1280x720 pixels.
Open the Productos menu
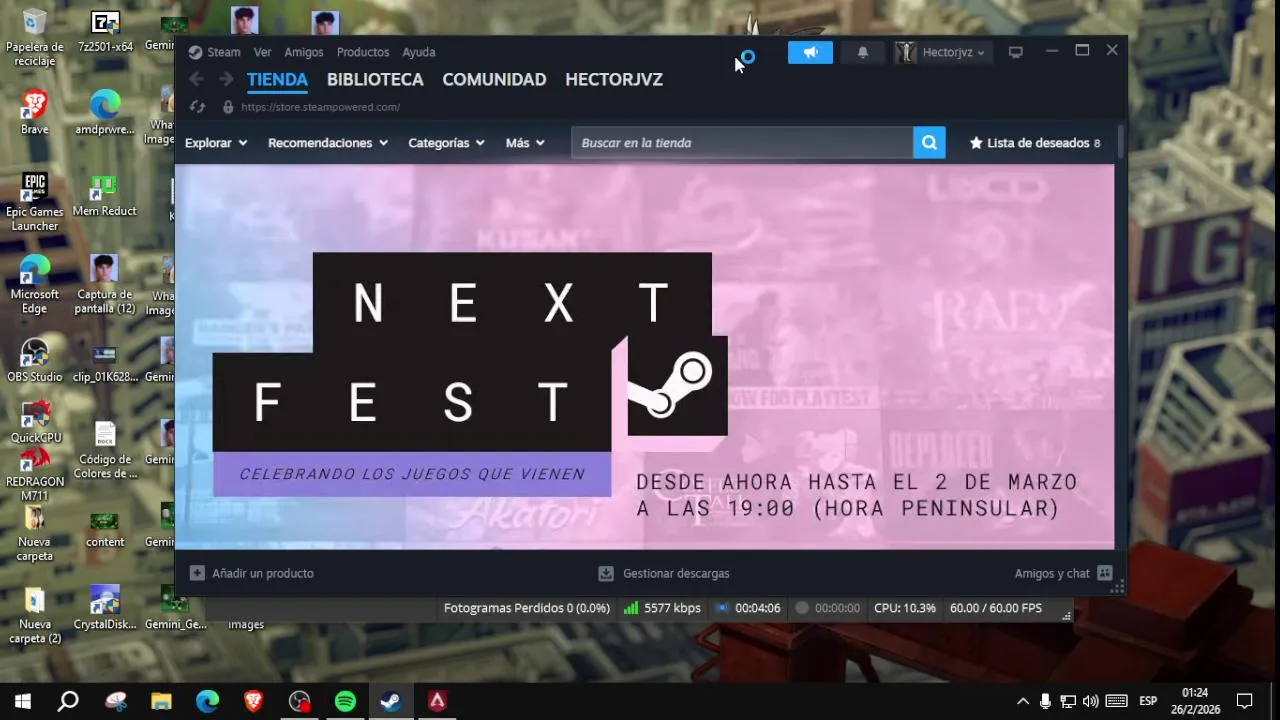click(x=363, y=52)
